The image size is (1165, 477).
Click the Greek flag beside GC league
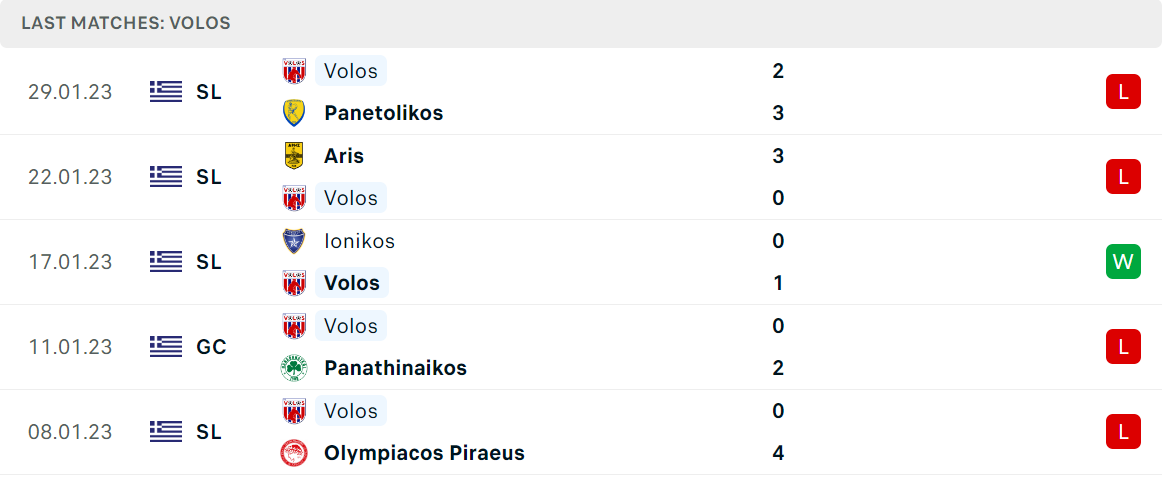166,347
